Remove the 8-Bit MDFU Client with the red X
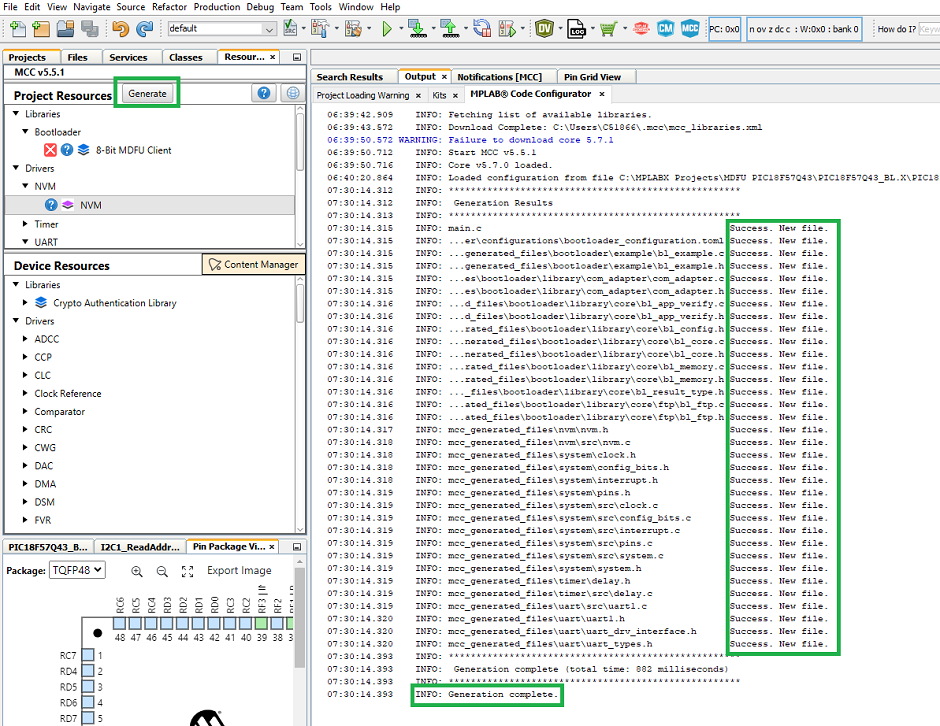 (50, 150)
